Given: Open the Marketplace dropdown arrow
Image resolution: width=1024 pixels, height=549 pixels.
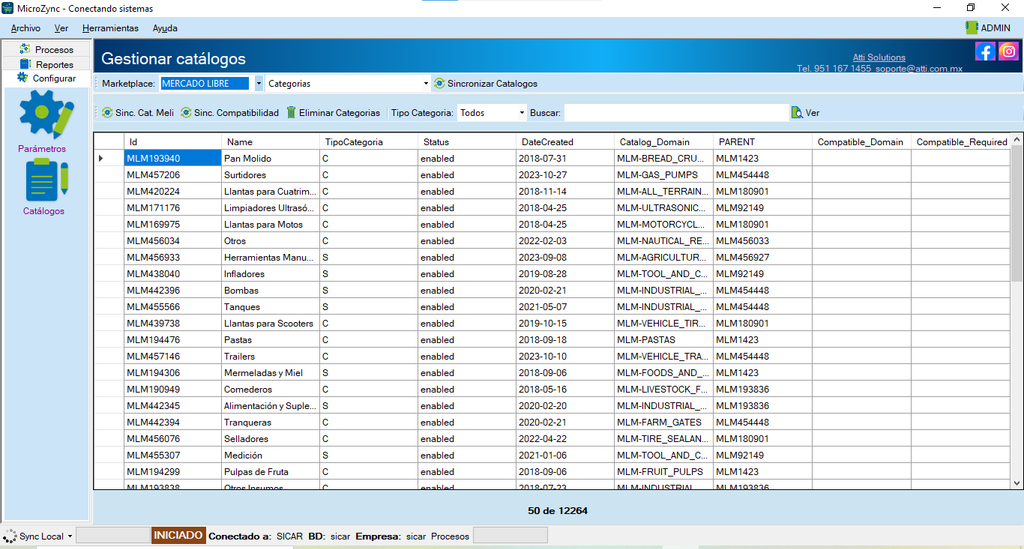Looking at the screenshot, I should (x=259, y=84).
